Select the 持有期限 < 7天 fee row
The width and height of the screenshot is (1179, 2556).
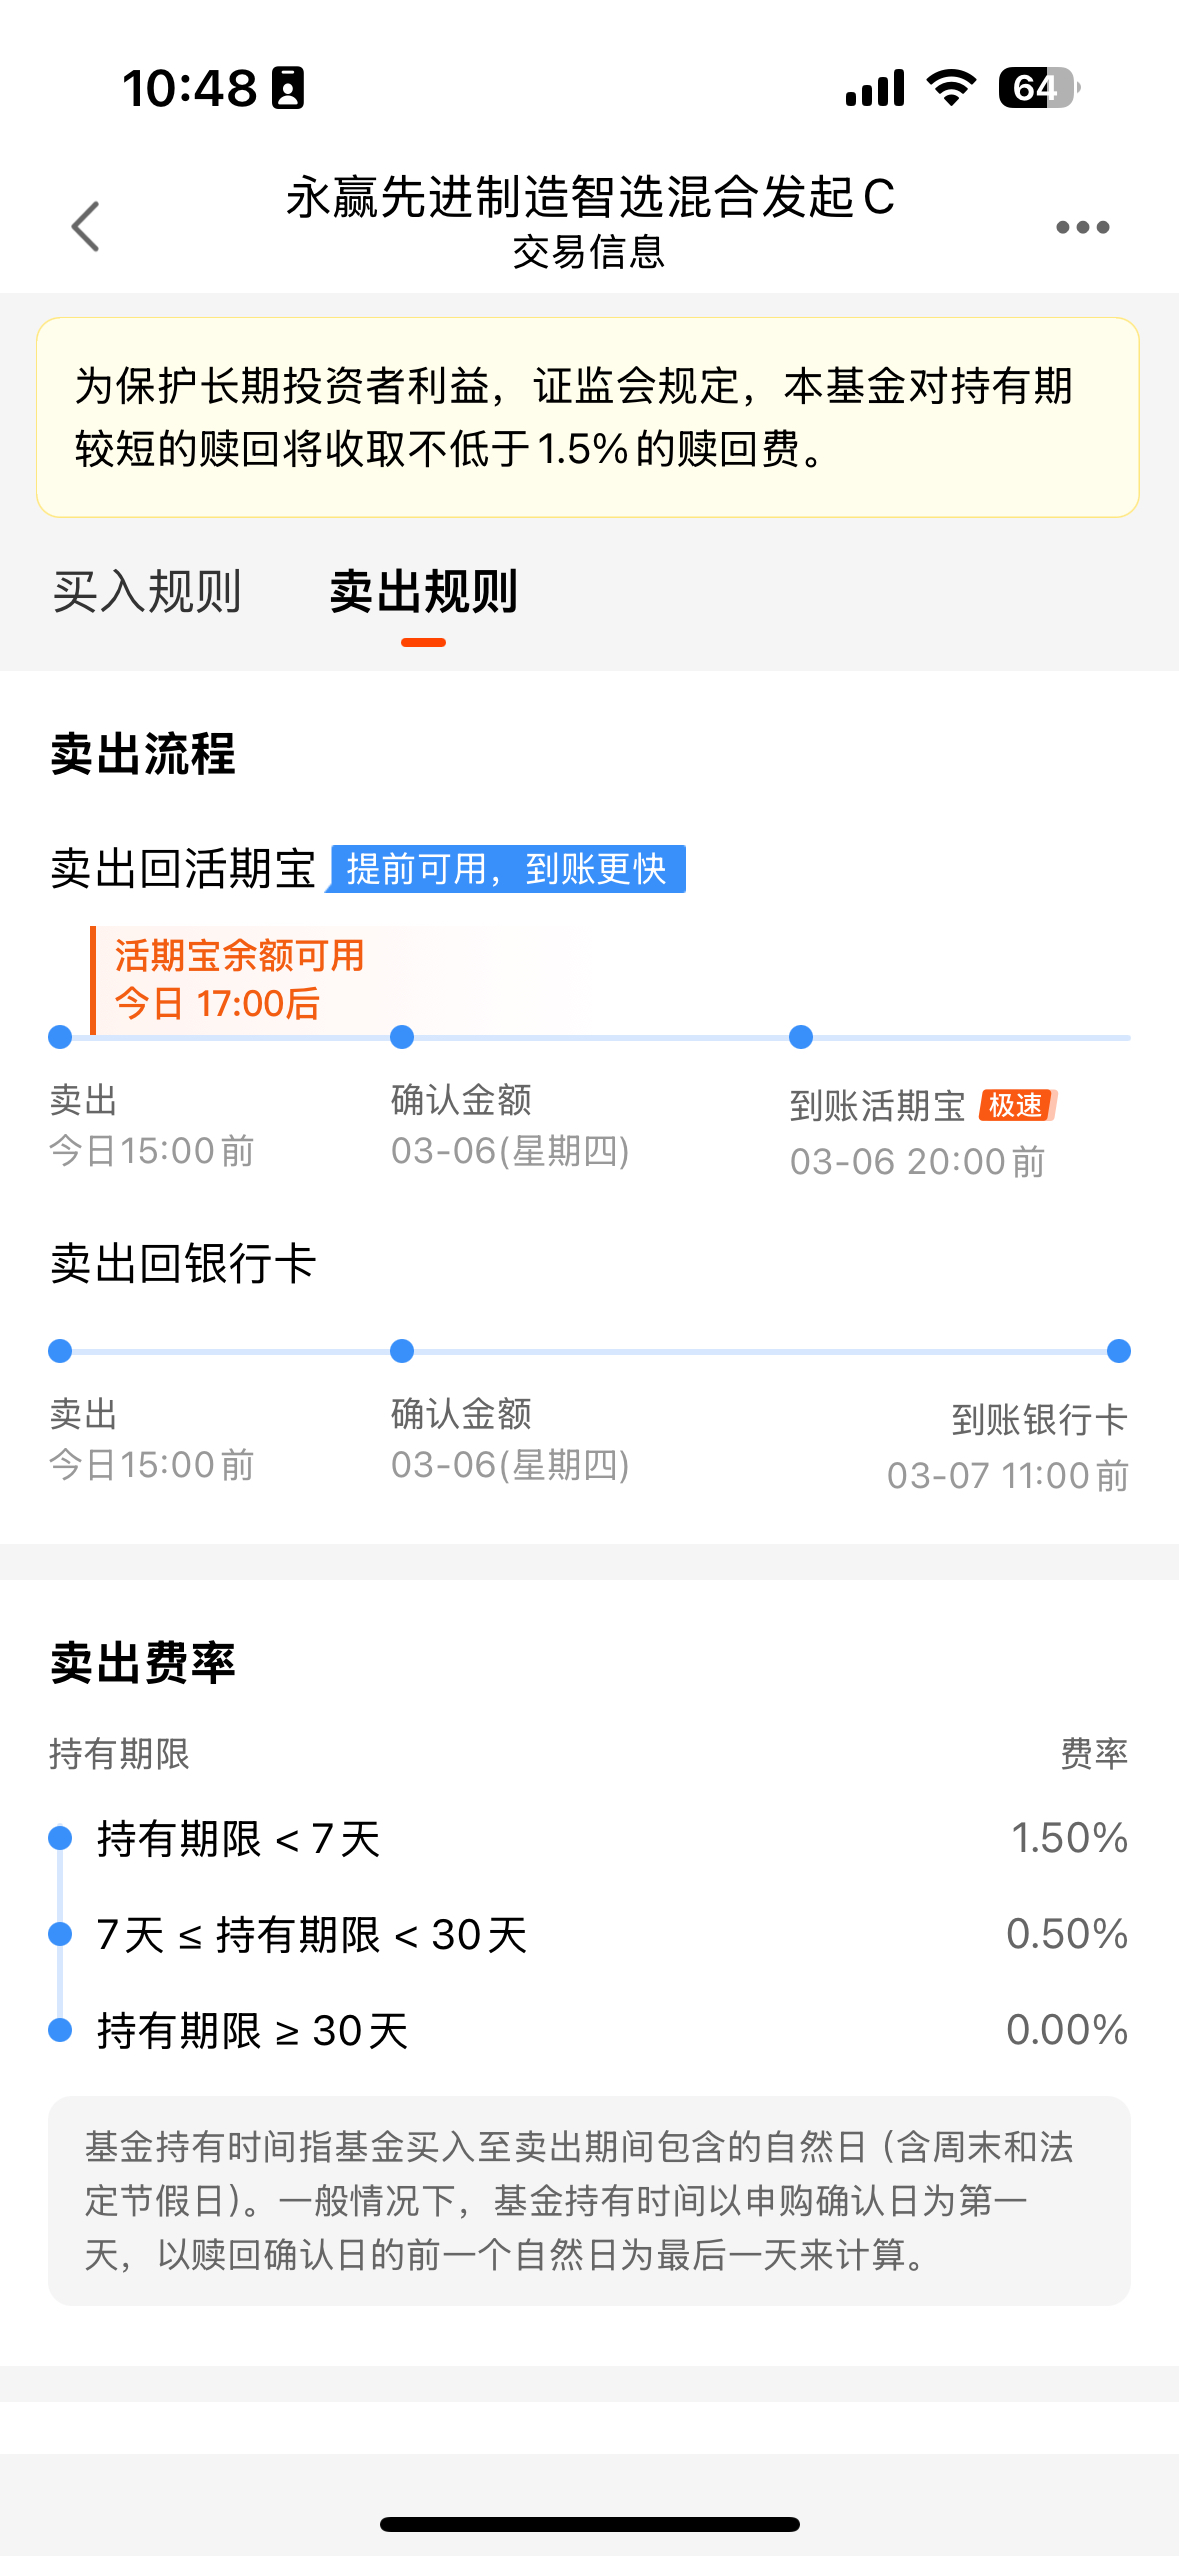click(x=589, y=1838)
